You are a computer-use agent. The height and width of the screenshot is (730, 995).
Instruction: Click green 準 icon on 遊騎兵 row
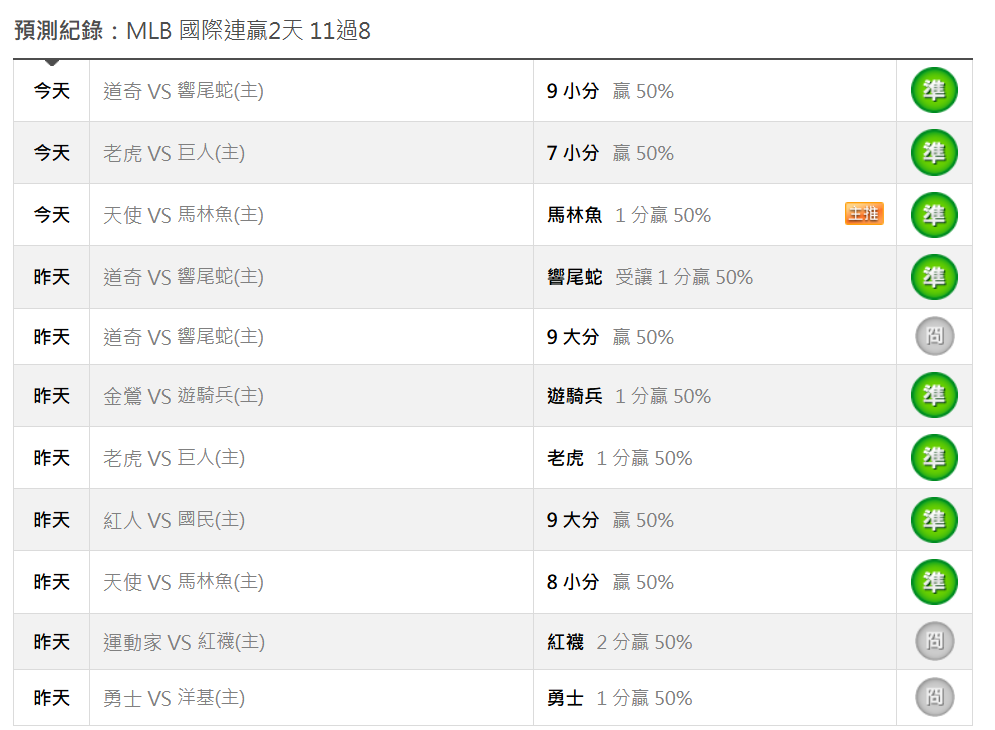pyautogui.click(x=933, y=395)
